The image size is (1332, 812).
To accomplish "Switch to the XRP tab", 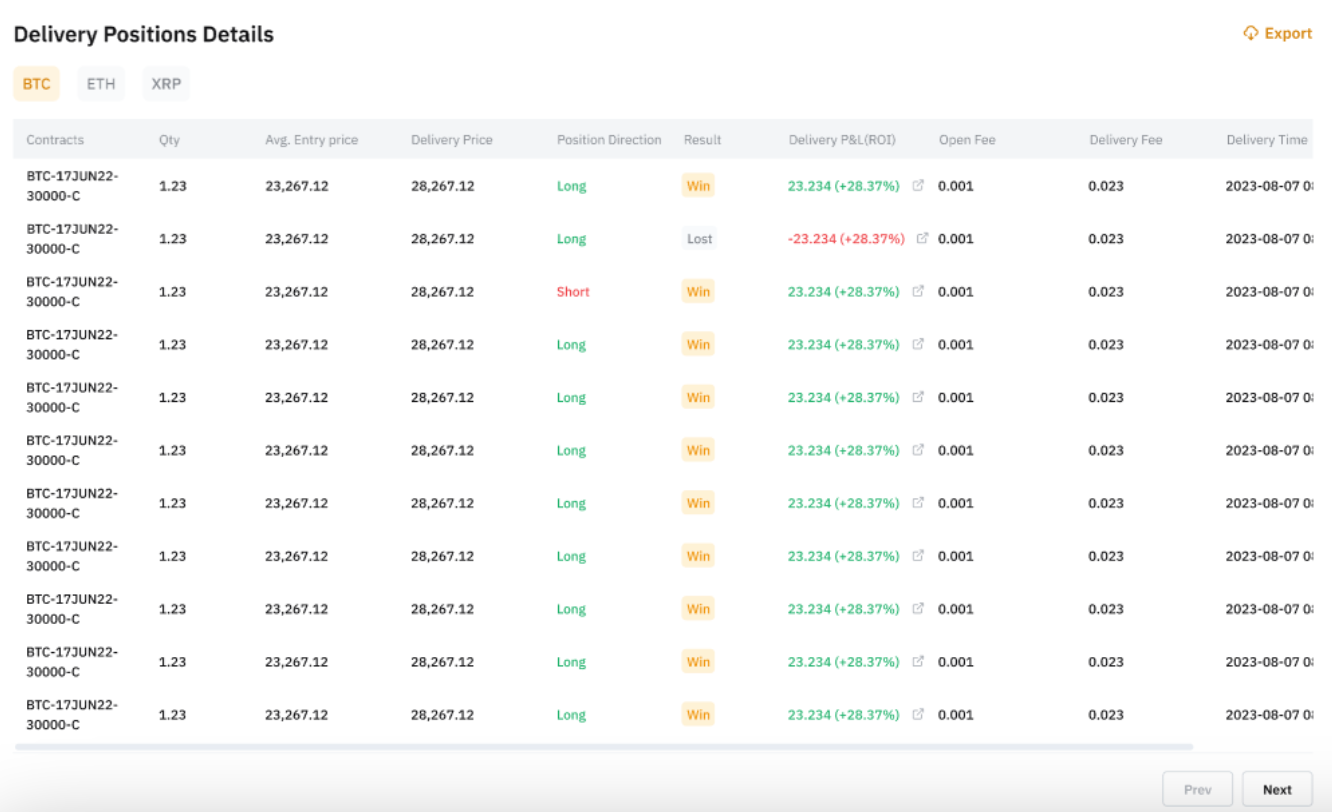I will coord(166,84).
